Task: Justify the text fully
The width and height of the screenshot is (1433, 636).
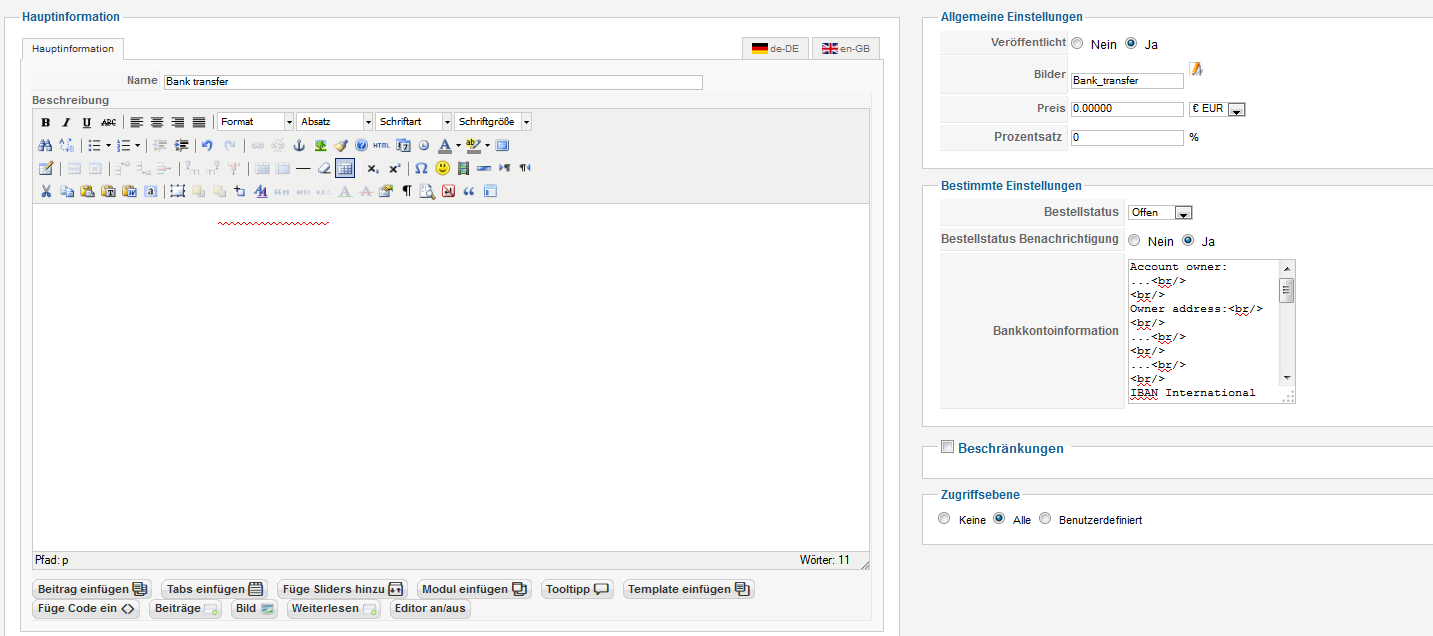Action: click(199, 122)
